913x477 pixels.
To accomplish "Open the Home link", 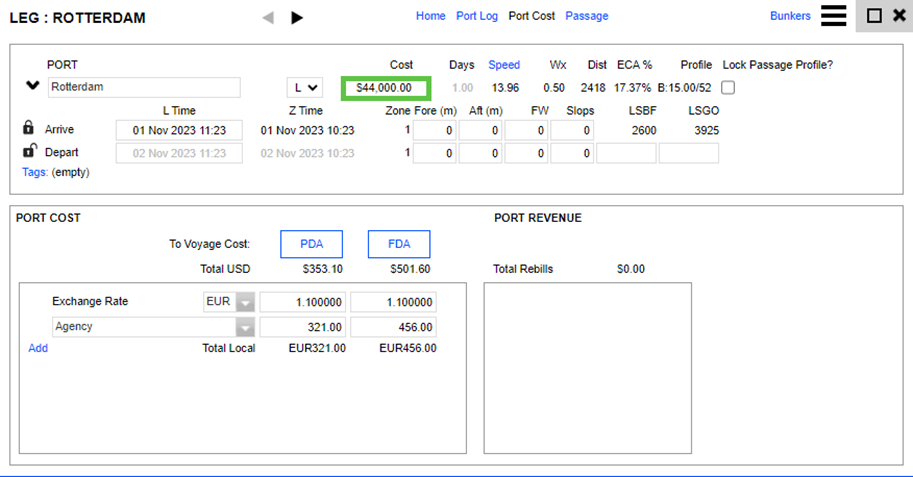I will [x=430, y=16].
